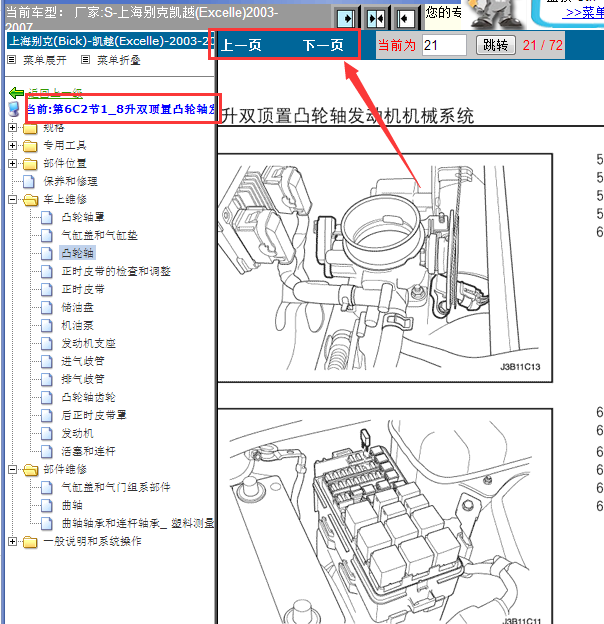Click the split-panes-equally double arrow icon
Viewport: 604px width, 624px height.
click(375, 18)
